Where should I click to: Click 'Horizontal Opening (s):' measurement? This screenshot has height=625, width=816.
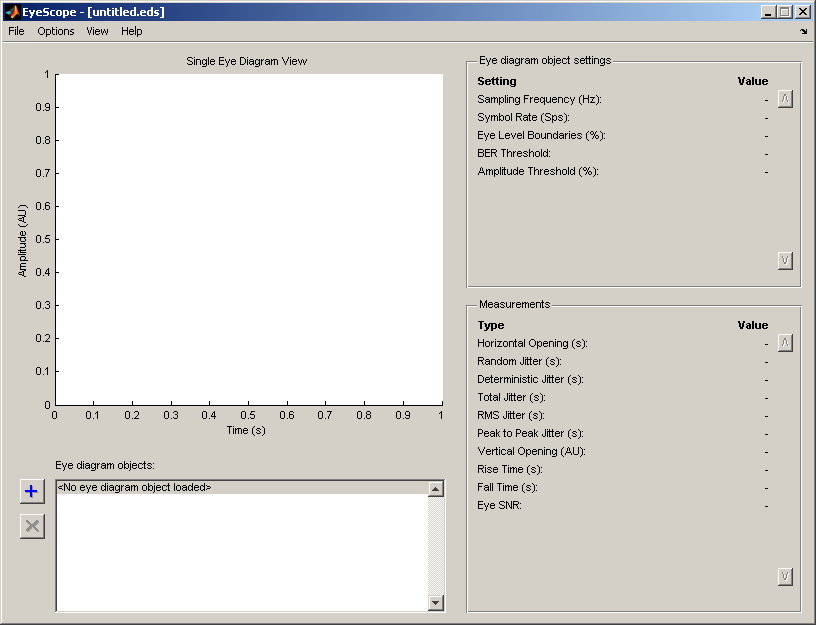[532, 343]
